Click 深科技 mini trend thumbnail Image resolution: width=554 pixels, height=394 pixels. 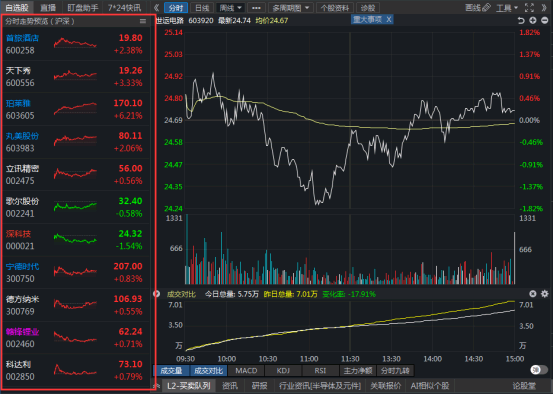coord(75,239)
